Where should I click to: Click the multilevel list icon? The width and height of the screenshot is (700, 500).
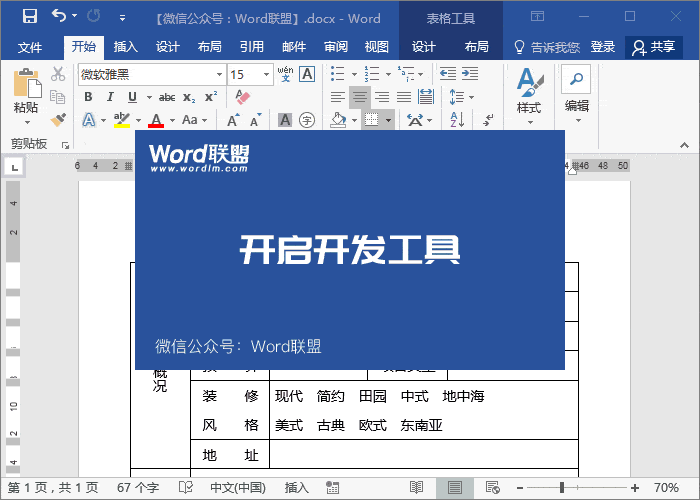coord(406,74)
